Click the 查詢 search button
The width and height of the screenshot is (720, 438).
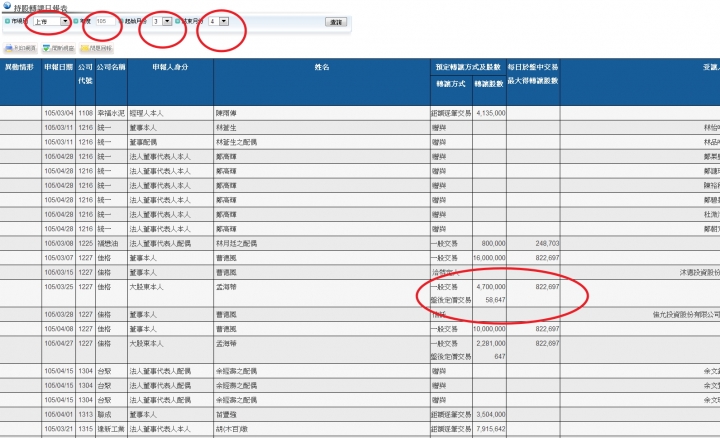coord(336,22)
